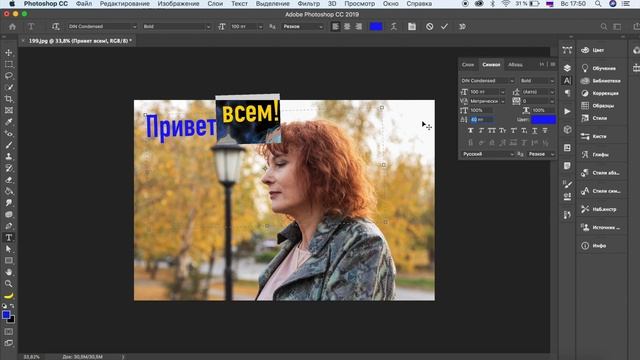Click blue text color swatch in options bar

click(x=376, y=27)
